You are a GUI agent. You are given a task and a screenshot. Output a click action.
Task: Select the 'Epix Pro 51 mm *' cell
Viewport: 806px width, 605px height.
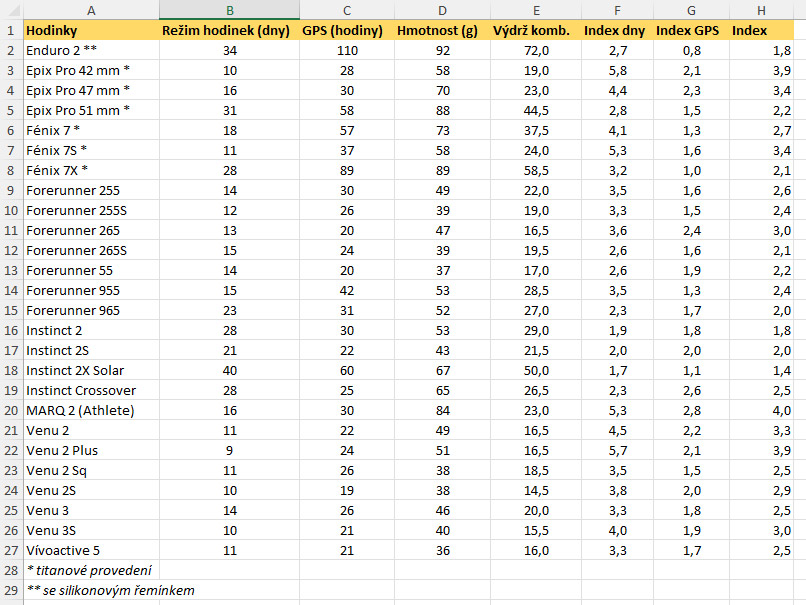[x=91, y=111]
